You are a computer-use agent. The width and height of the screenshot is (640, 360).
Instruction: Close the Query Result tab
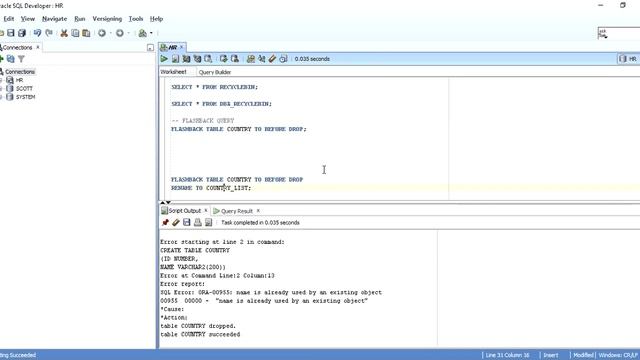tap(258, 211)
